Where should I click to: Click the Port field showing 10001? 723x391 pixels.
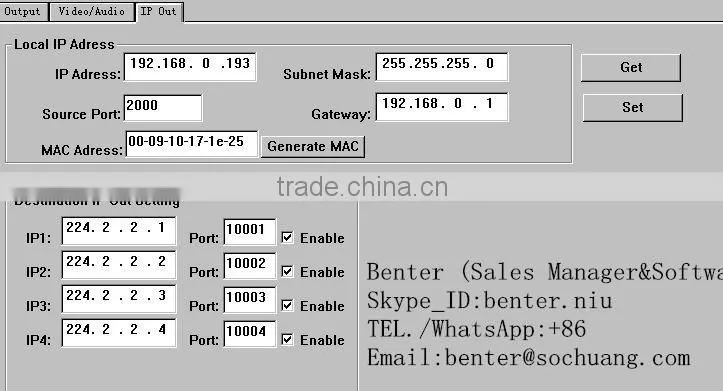[249, 231]
